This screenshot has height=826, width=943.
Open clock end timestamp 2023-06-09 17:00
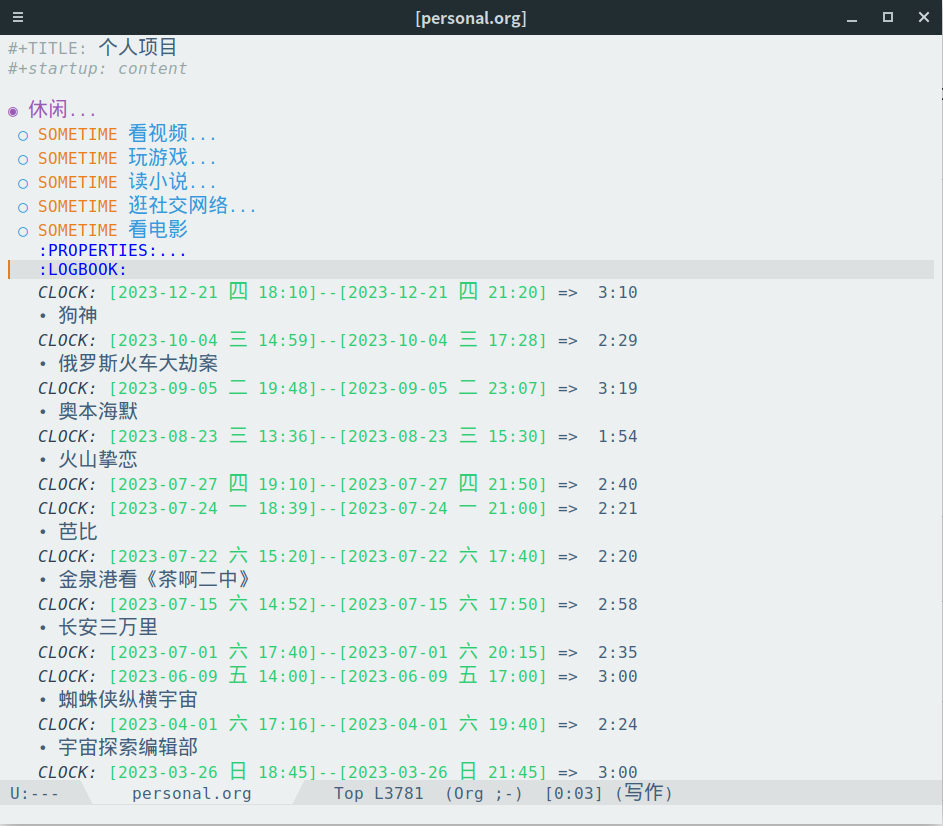[x=443, y=677]
